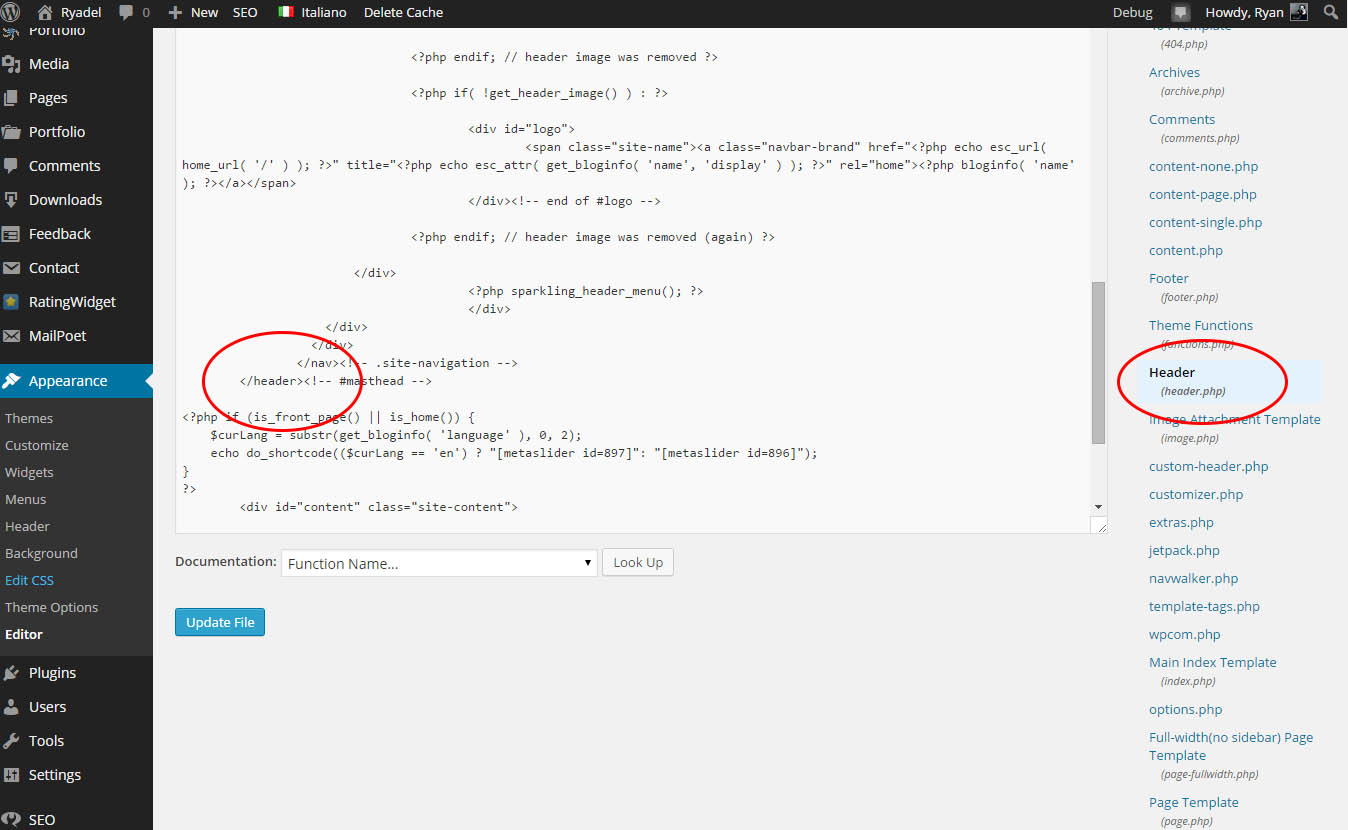Open Media from the sidebar icon
1348x830 pixels.
[12, 64]
